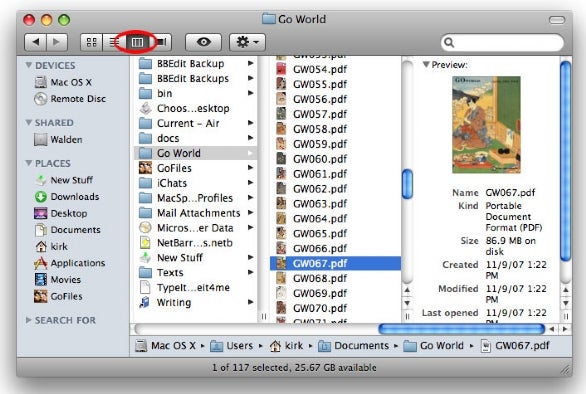Click the horizontal scrollbar left arrow

[552, 329]
